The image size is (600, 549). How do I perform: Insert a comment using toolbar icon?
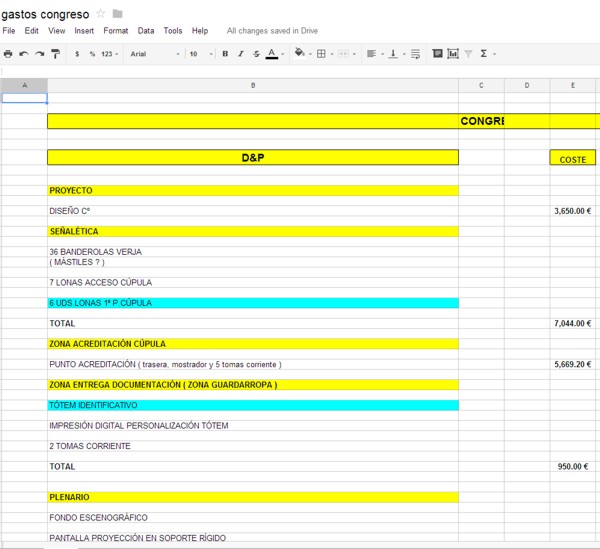tap(437, 53)
